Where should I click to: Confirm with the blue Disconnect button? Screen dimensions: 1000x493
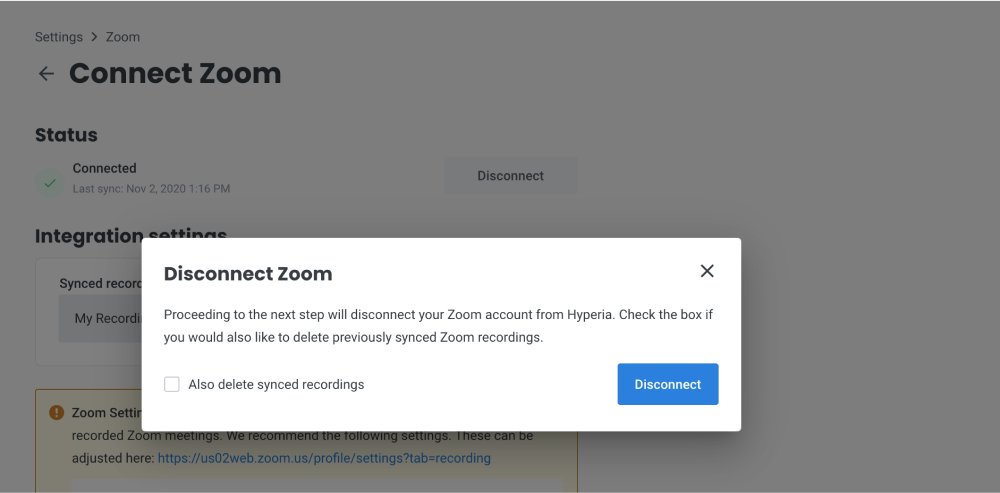(x=668, y=384)
